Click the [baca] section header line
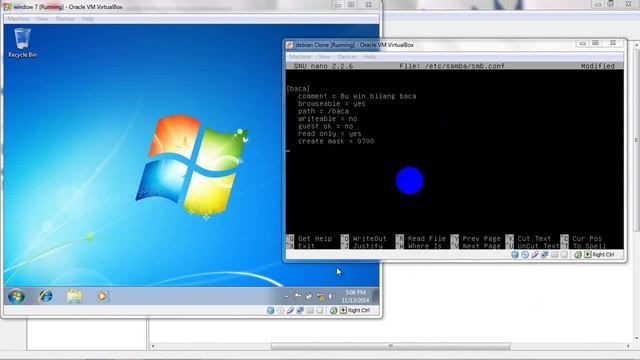The width and height of the screenshot is (640, 360). 298,89
